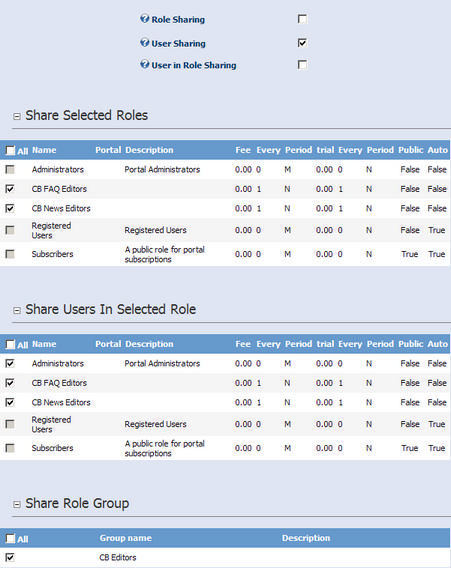
Task: Uncheck Administrators in Share Users In Selected Role
Action: click(10, 363)
